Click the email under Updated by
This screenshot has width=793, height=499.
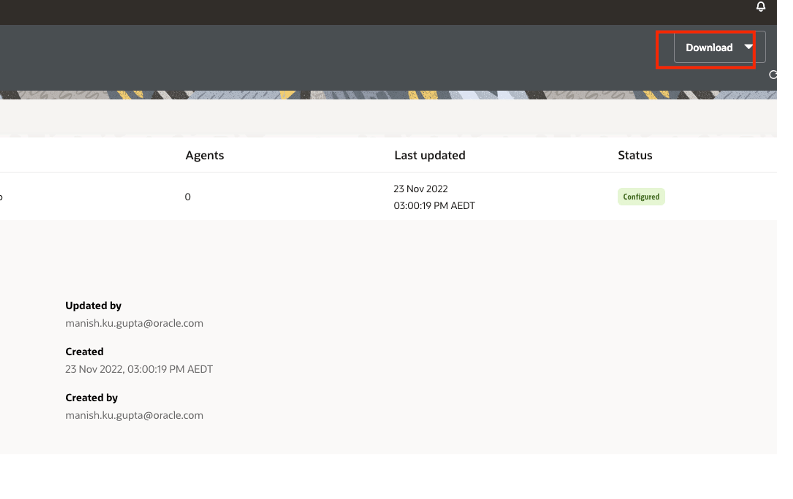coord(134,323)
